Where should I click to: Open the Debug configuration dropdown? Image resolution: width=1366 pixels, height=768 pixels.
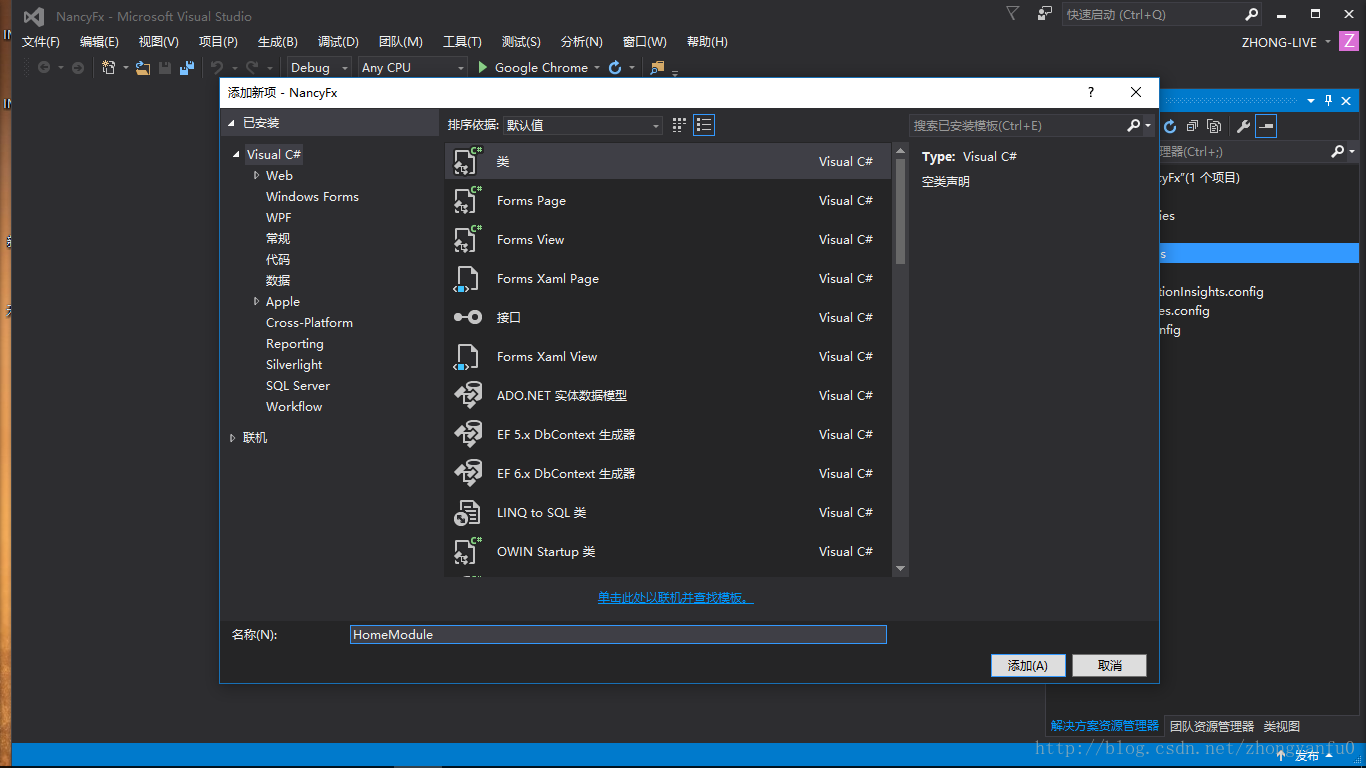click(x=320, y=68)
